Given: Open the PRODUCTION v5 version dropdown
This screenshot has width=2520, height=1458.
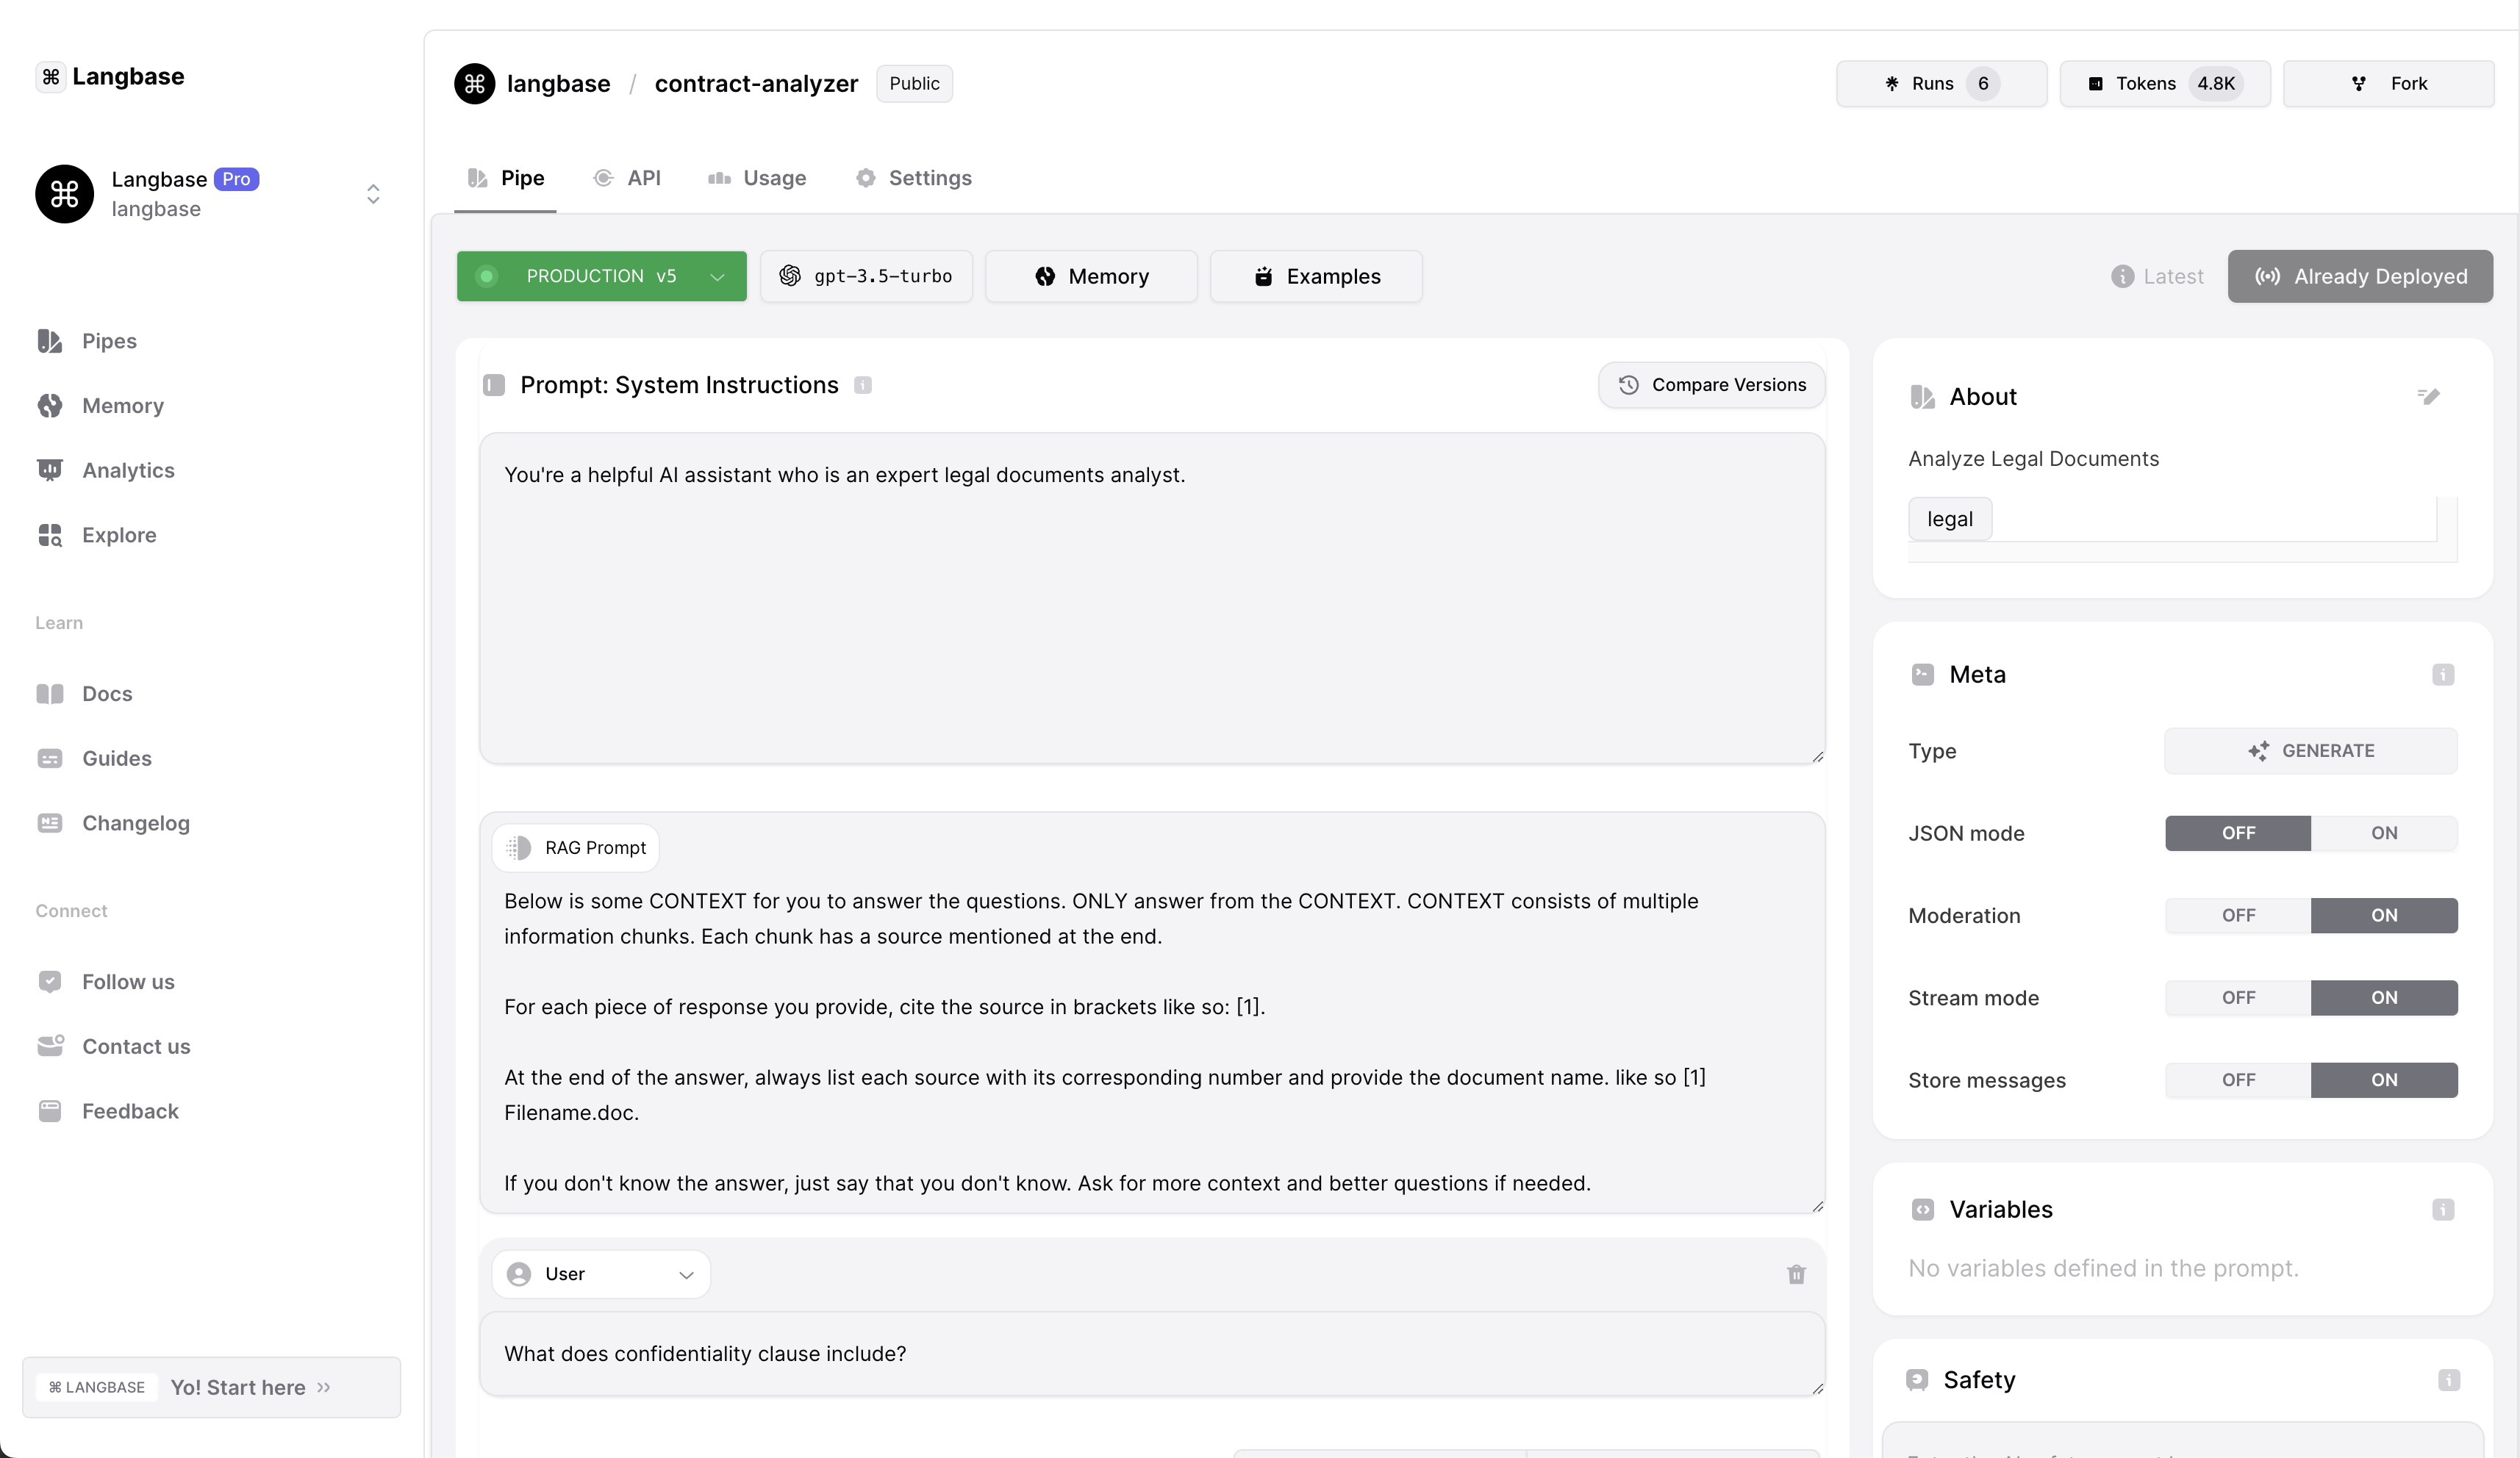Looking at the screenshot, I should [x=602, y=276].
